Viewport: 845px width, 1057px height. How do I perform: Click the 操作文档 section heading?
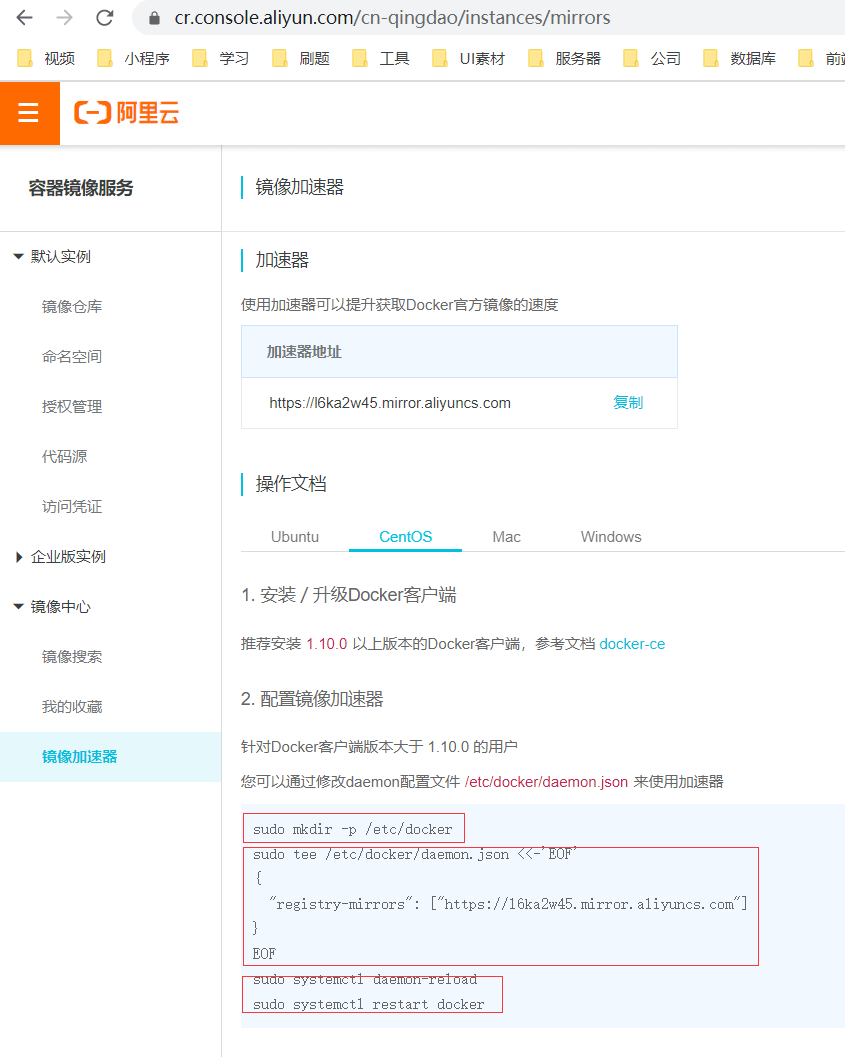point(291,484)
